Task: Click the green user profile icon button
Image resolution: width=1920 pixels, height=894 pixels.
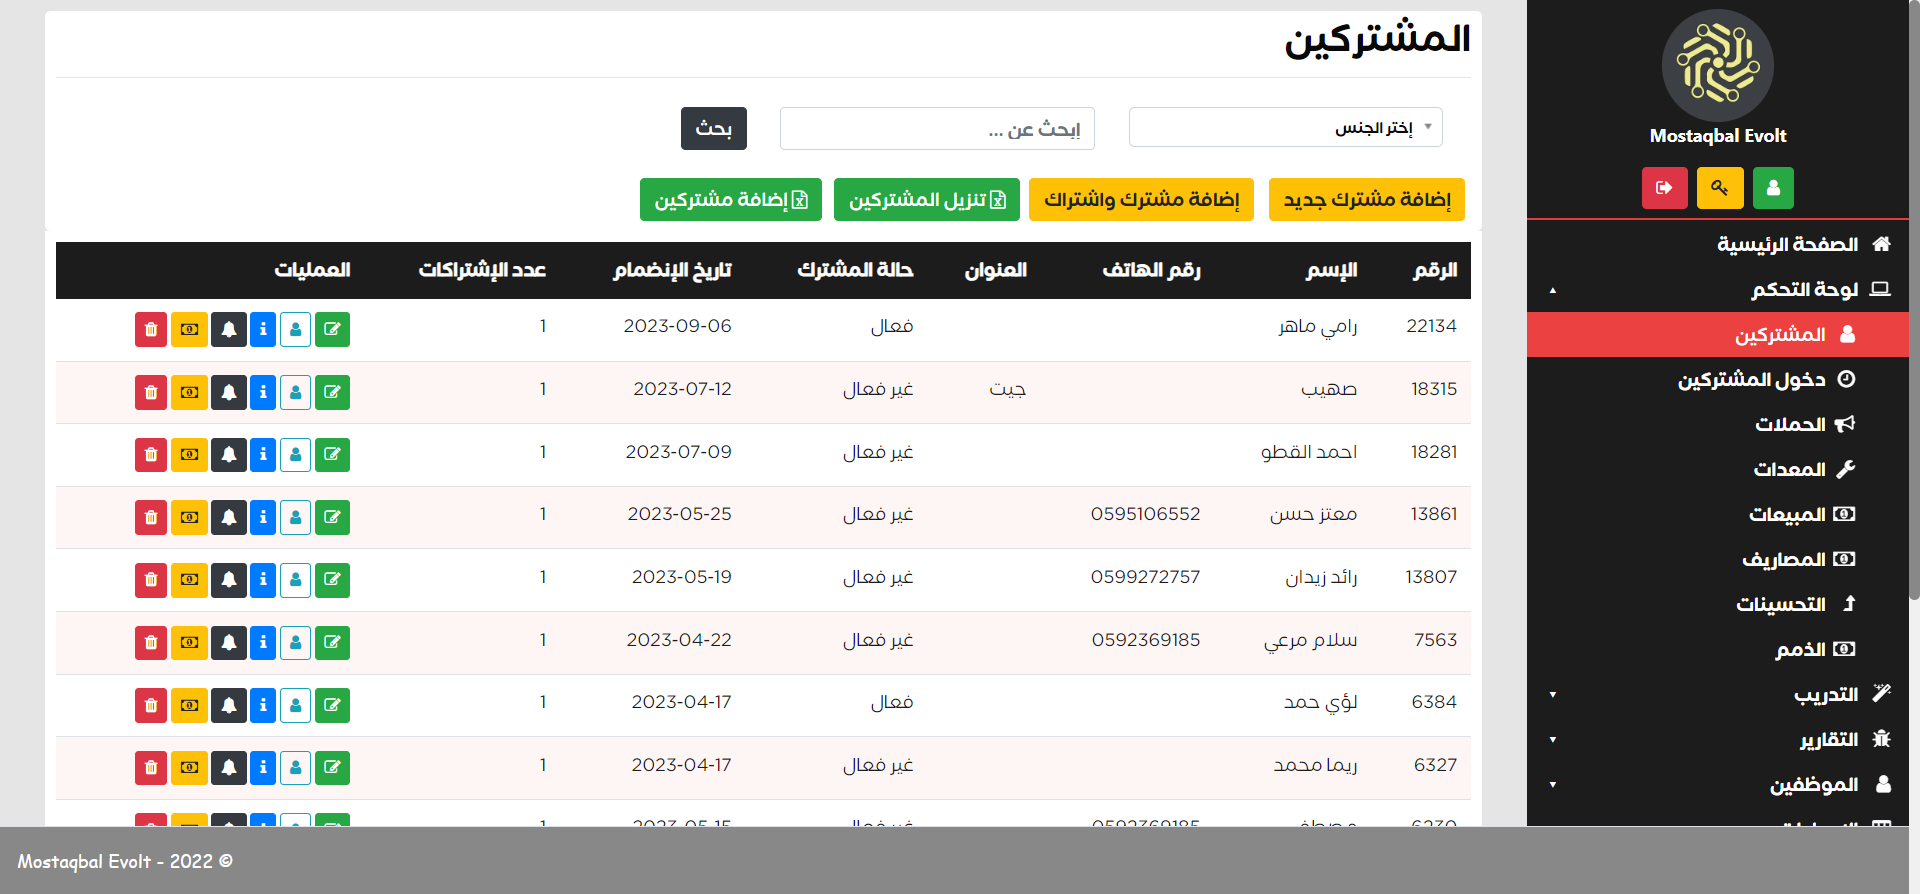Action: coord(1773,188)
